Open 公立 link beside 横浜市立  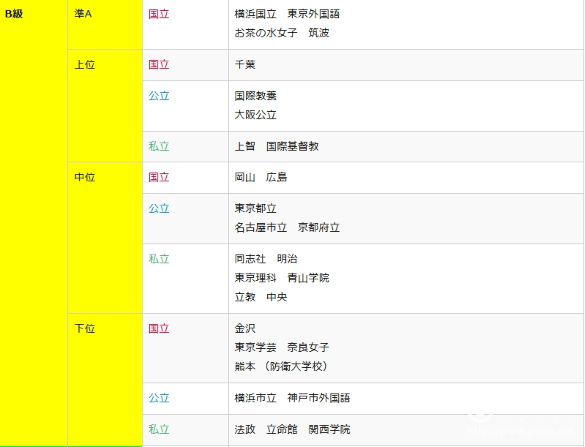159,398
